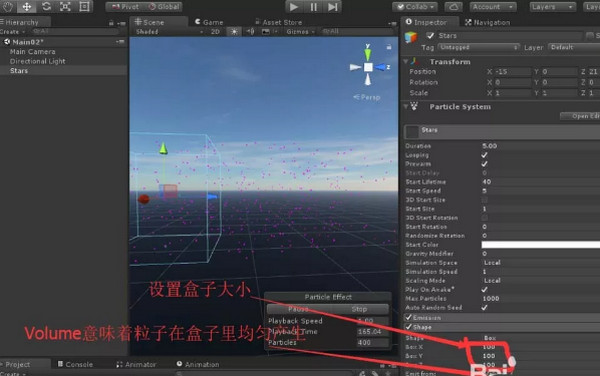Viewport: 600px width, 376px height.
Task: Toggle scene effects image icon
Action: pos(266,31)
